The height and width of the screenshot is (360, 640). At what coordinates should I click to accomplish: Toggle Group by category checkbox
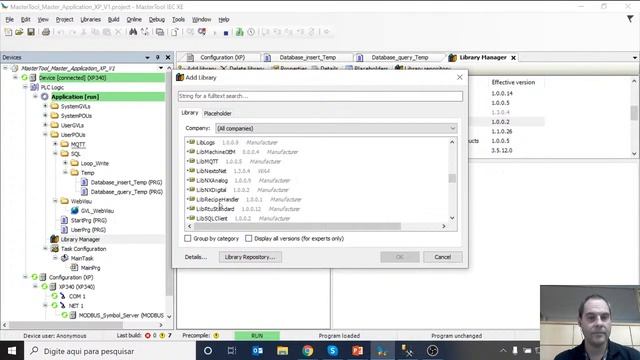[188, 238]
